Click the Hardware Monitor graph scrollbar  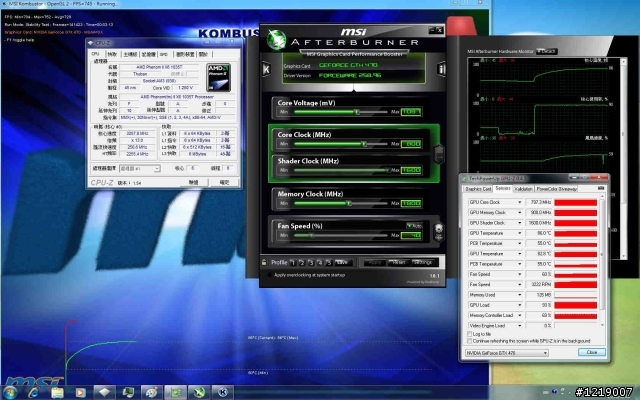[623, 158]
